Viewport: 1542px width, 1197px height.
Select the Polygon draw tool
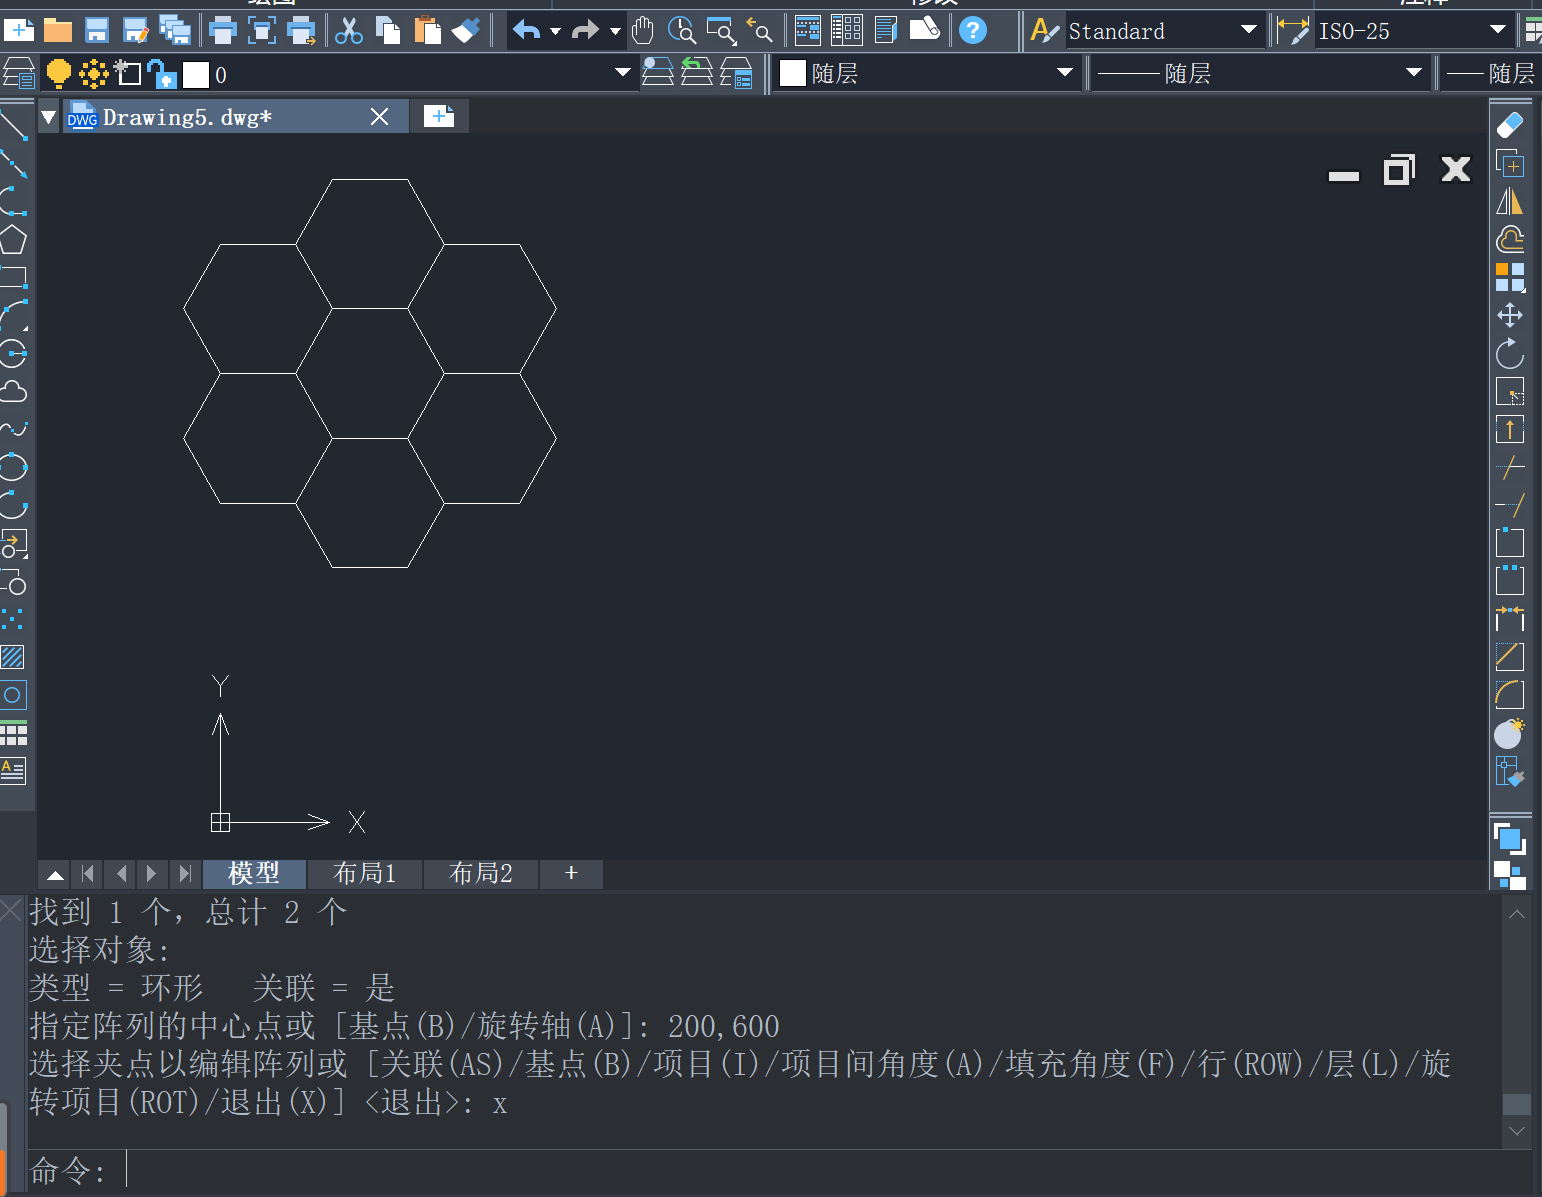pos(13,240)
